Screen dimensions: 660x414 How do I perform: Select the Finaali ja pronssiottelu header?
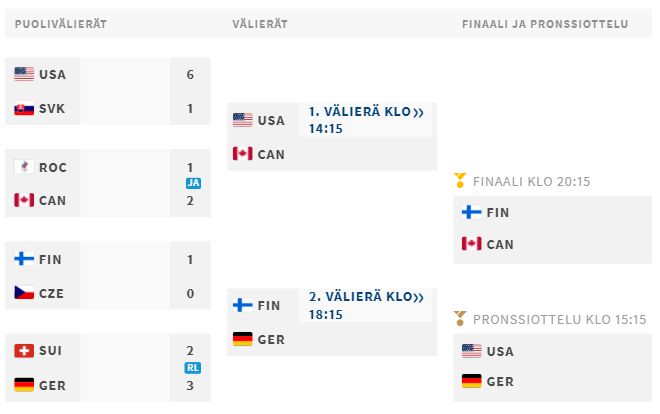545,24
